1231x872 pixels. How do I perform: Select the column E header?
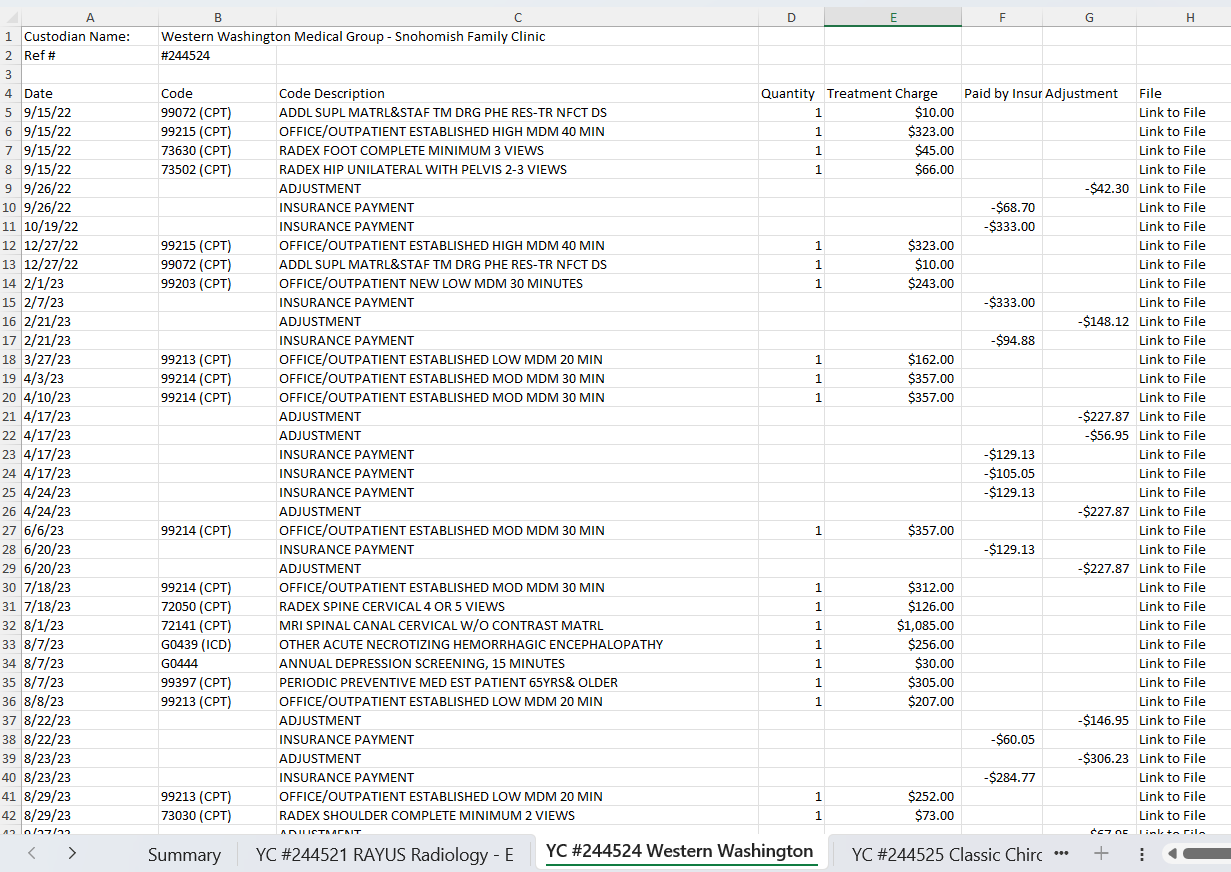(x=892, y=17)
